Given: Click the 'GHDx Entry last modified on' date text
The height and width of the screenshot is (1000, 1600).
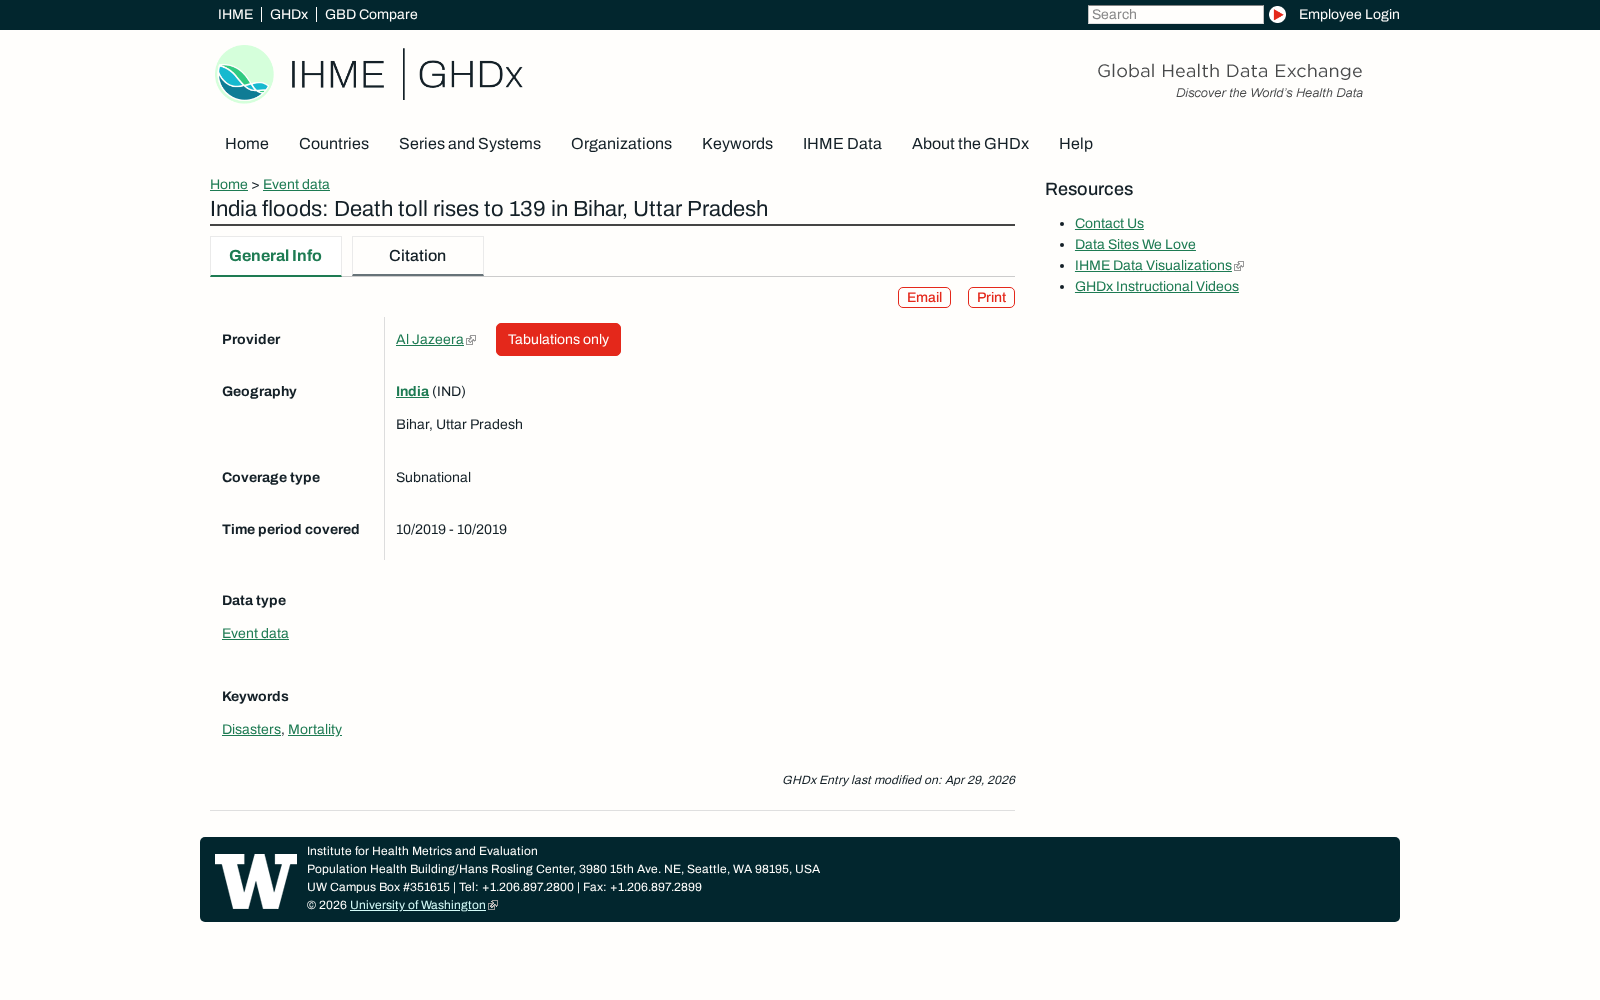Looking at the screenshot, I should (898, 780).
